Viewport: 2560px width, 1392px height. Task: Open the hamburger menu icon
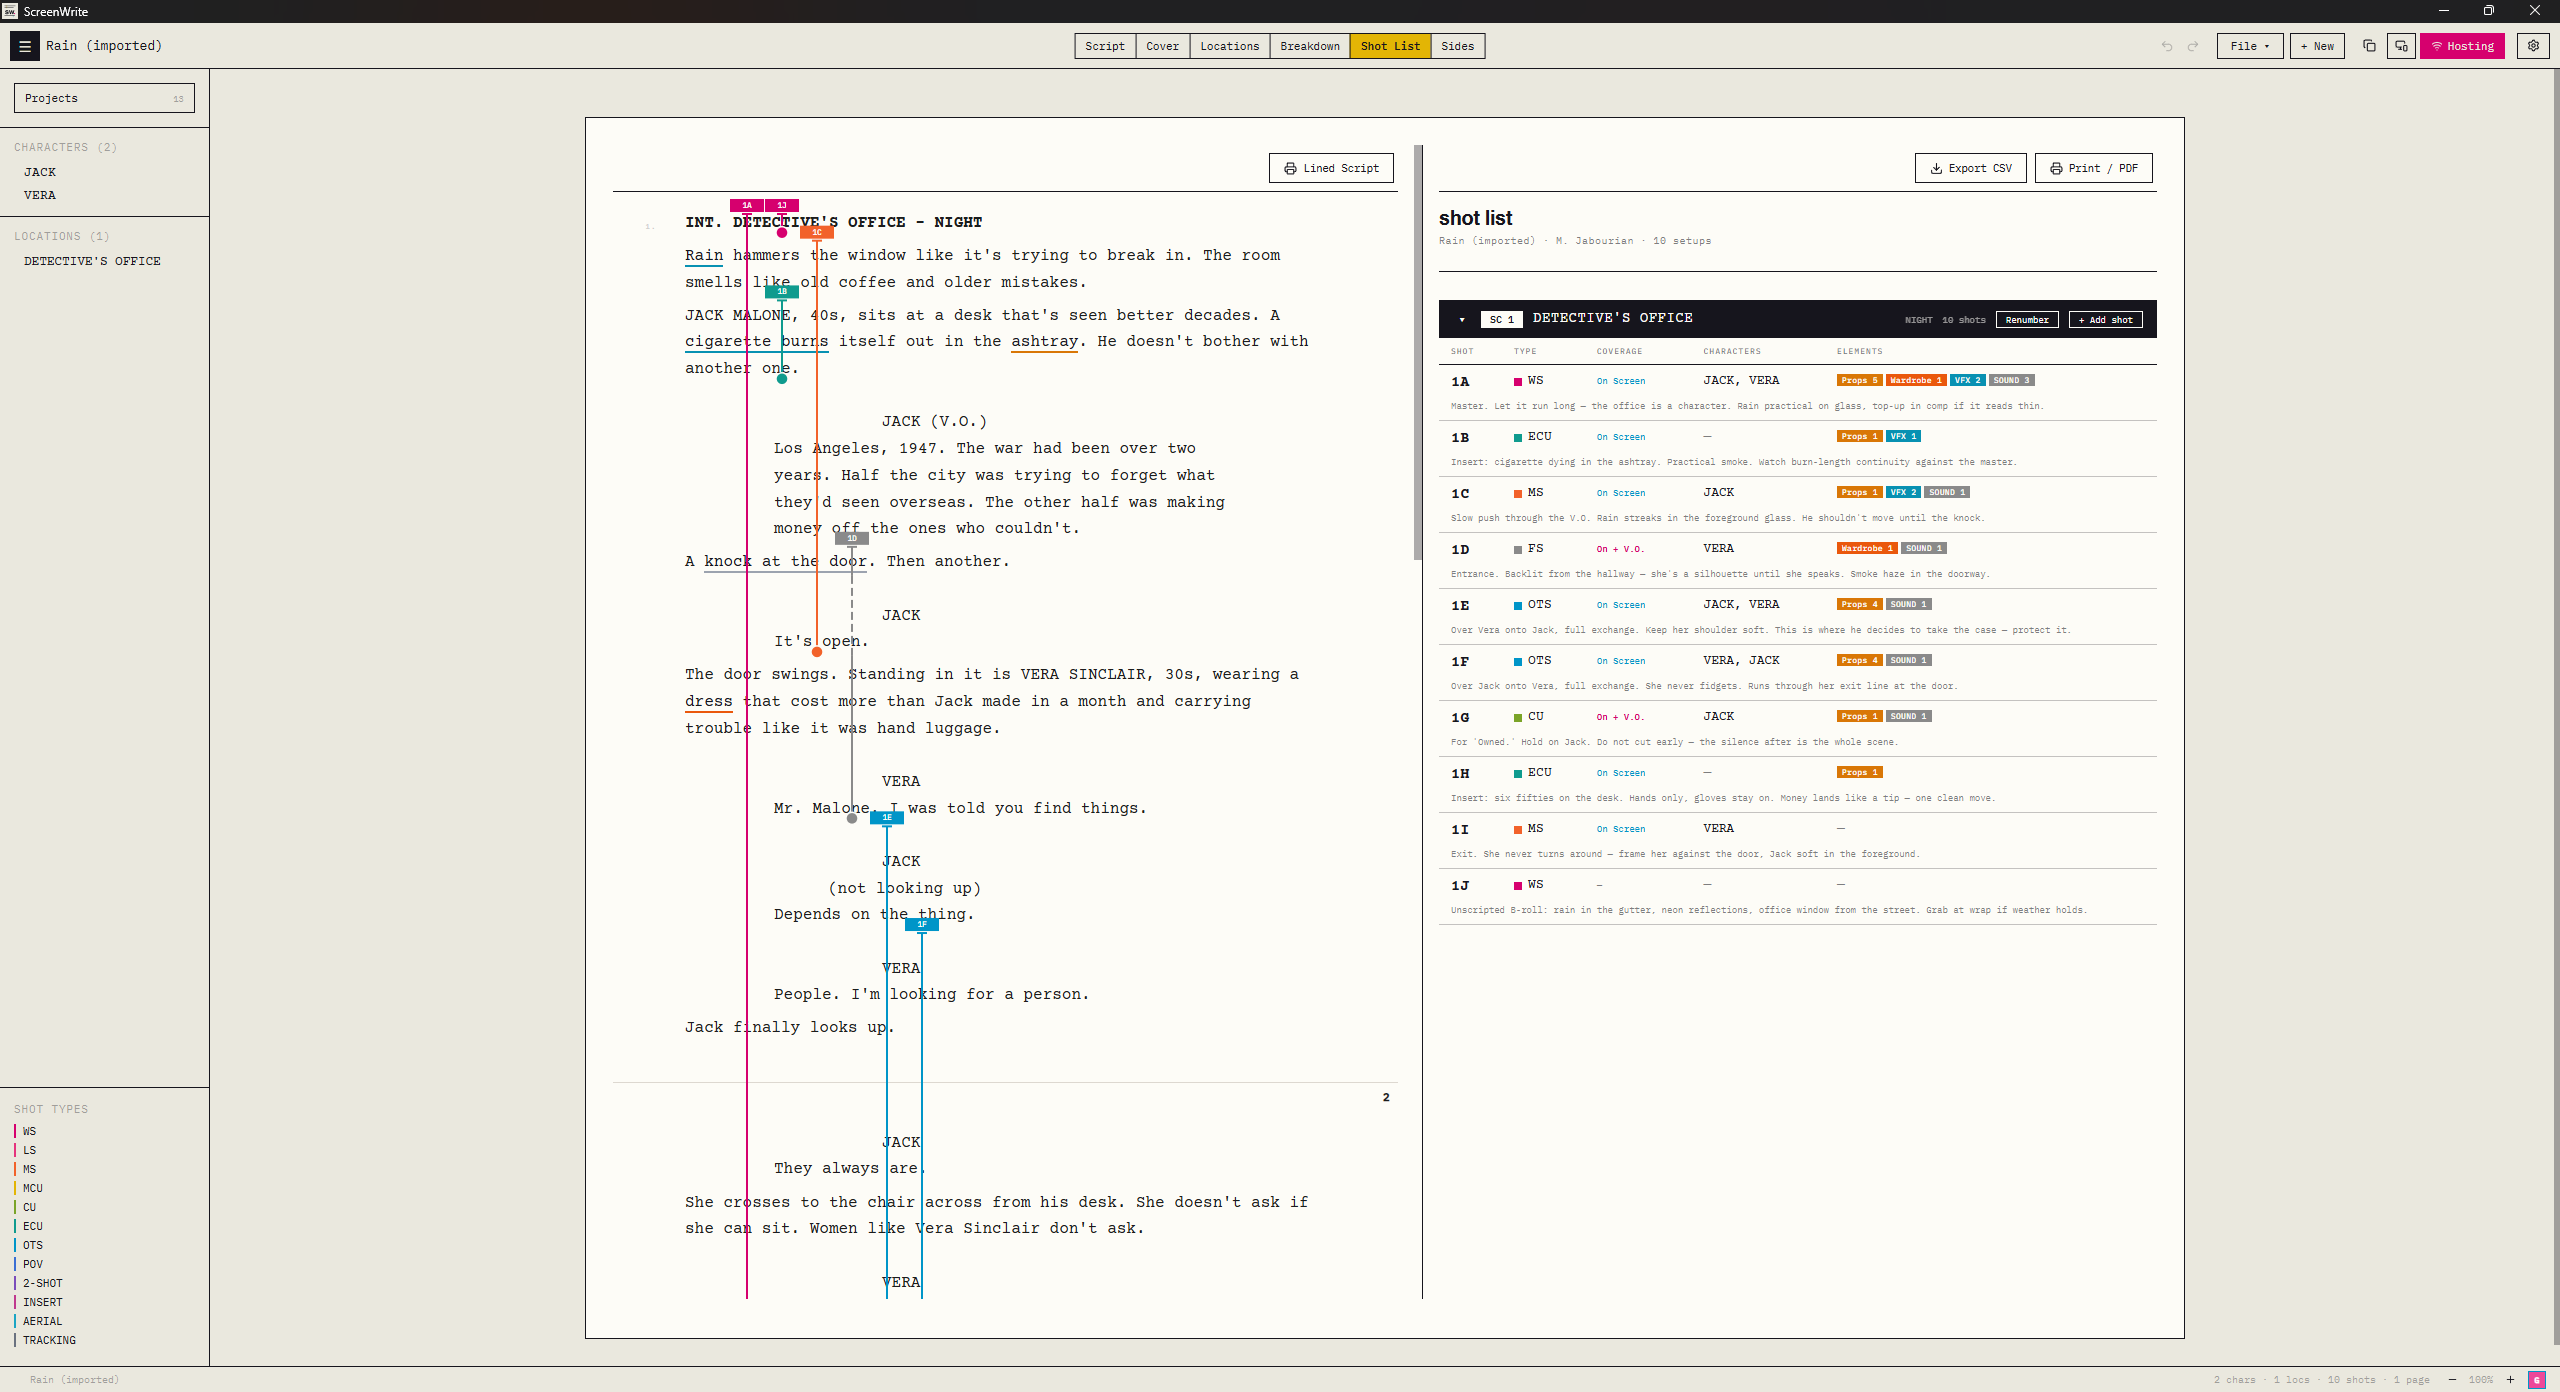25,46
